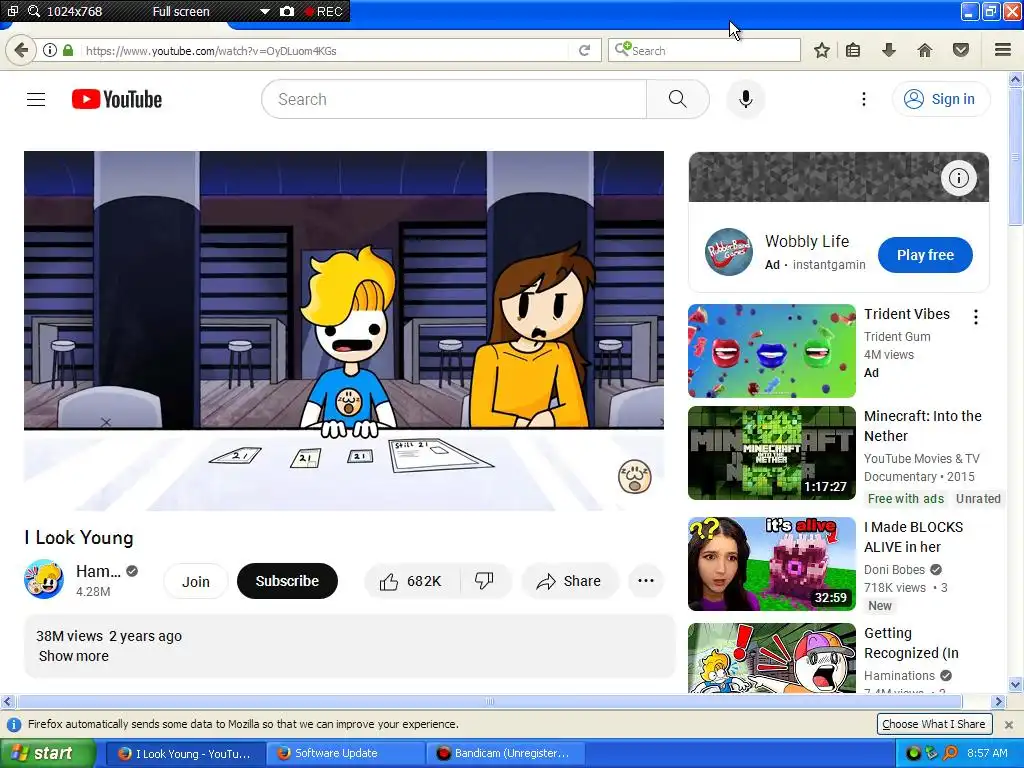
Task: Click Haminations channel name in sidebar
Action: click(x=899, y=675)
